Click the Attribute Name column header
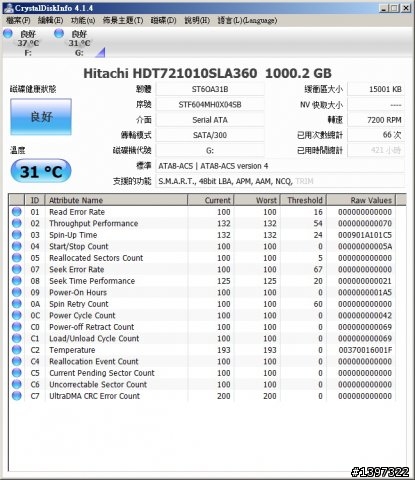 pos(116,200)
